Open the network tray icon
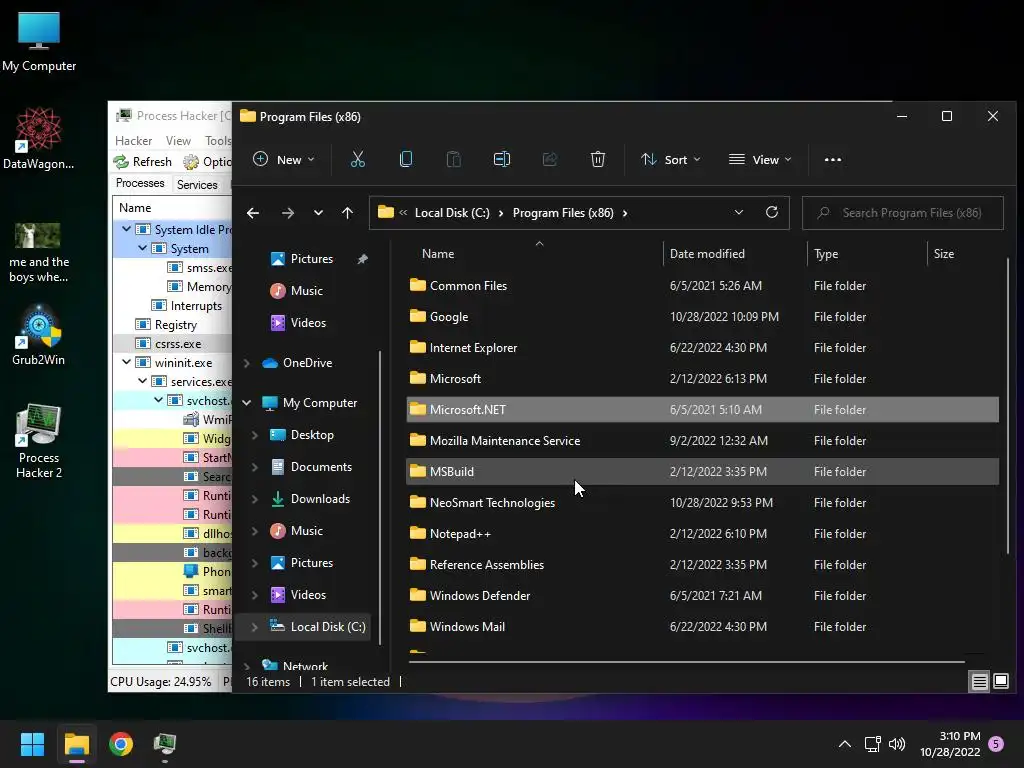1024x768 pixels. point(872,744)
